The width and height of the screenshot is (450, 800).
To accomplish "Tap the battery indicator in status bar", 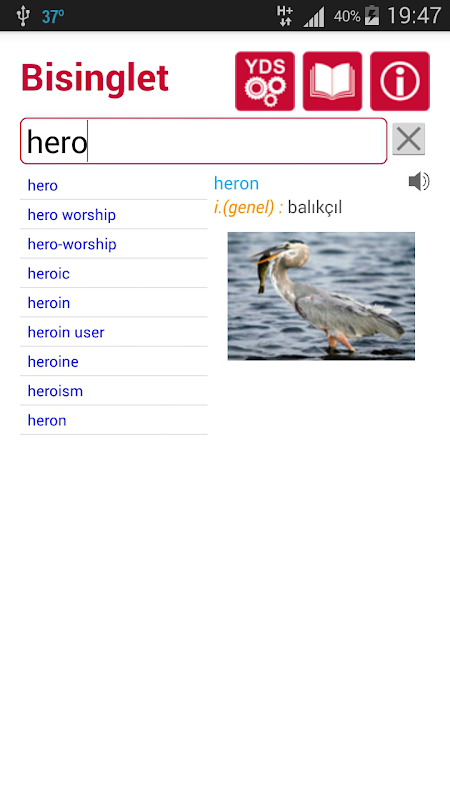I will coord(371,16).
